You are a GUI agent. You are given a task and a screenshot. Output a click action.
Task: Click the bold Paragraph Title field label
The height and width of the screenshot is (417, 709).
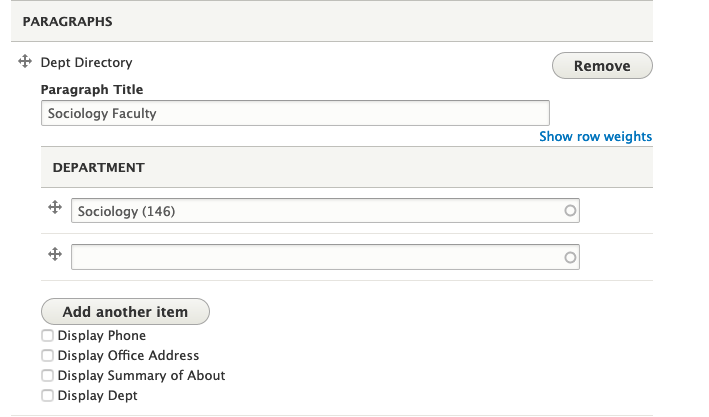(91, 90)
